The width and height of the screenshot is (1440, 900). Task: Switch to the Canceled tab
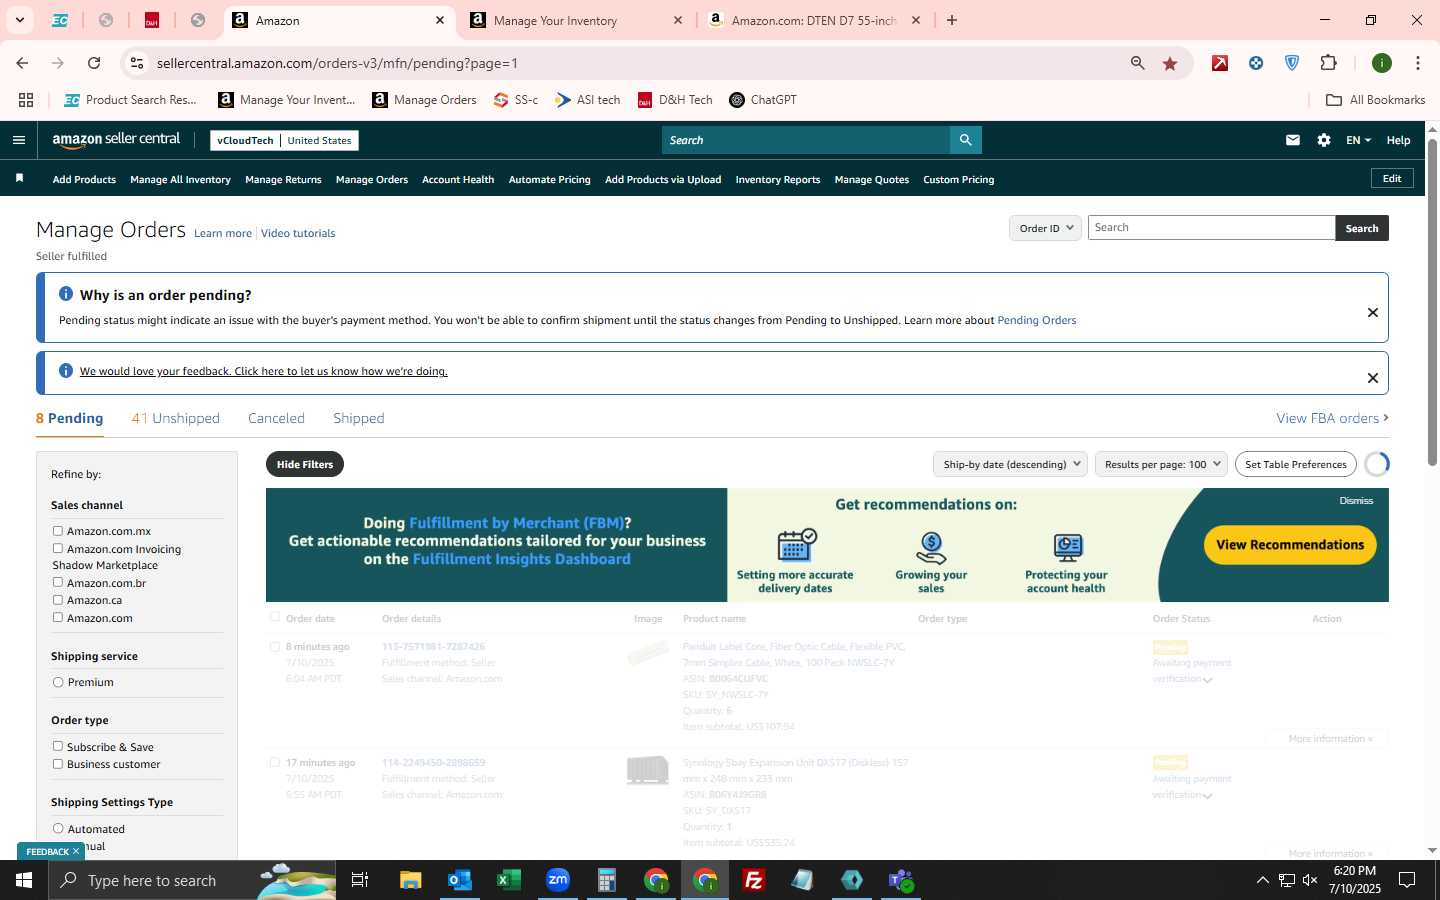coord(276,418)
